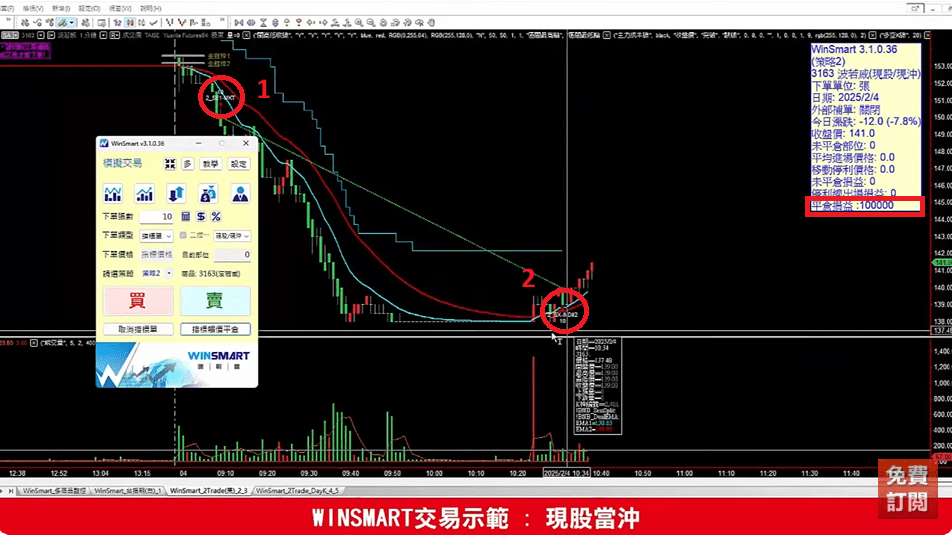
Task: Open the calculator icon beside order quantity
Action: tap(186, 216)
